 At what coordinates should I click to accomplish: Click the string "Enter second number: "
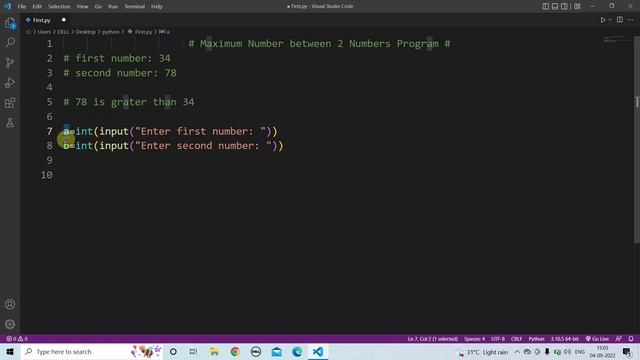(x=203, y=146)
